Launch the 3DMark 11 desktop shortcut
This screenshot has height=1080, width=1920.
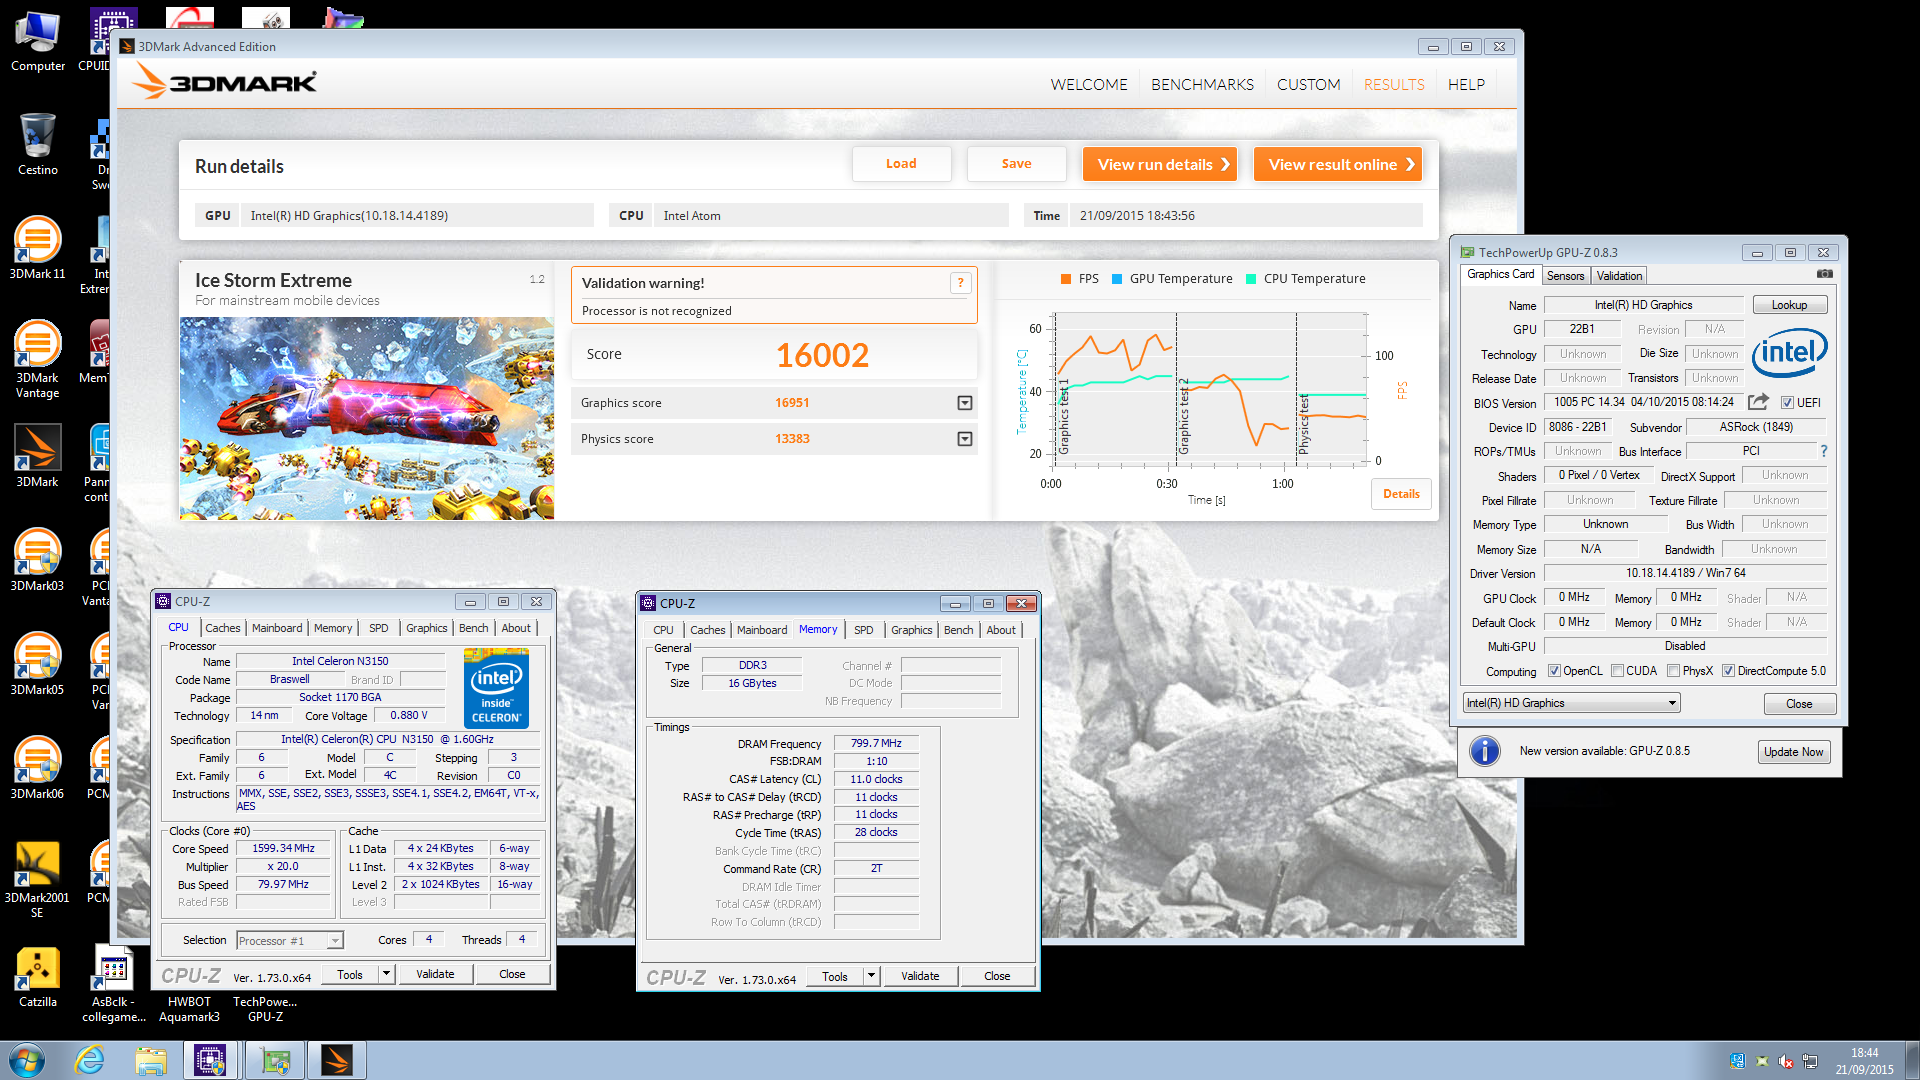click(37, 248)
